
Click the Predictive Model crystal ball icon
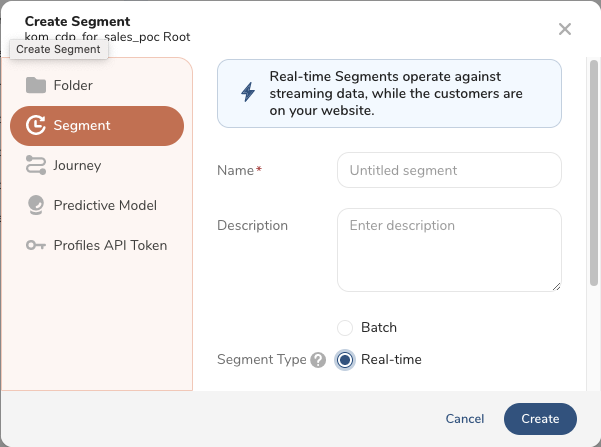coord(36,205)
